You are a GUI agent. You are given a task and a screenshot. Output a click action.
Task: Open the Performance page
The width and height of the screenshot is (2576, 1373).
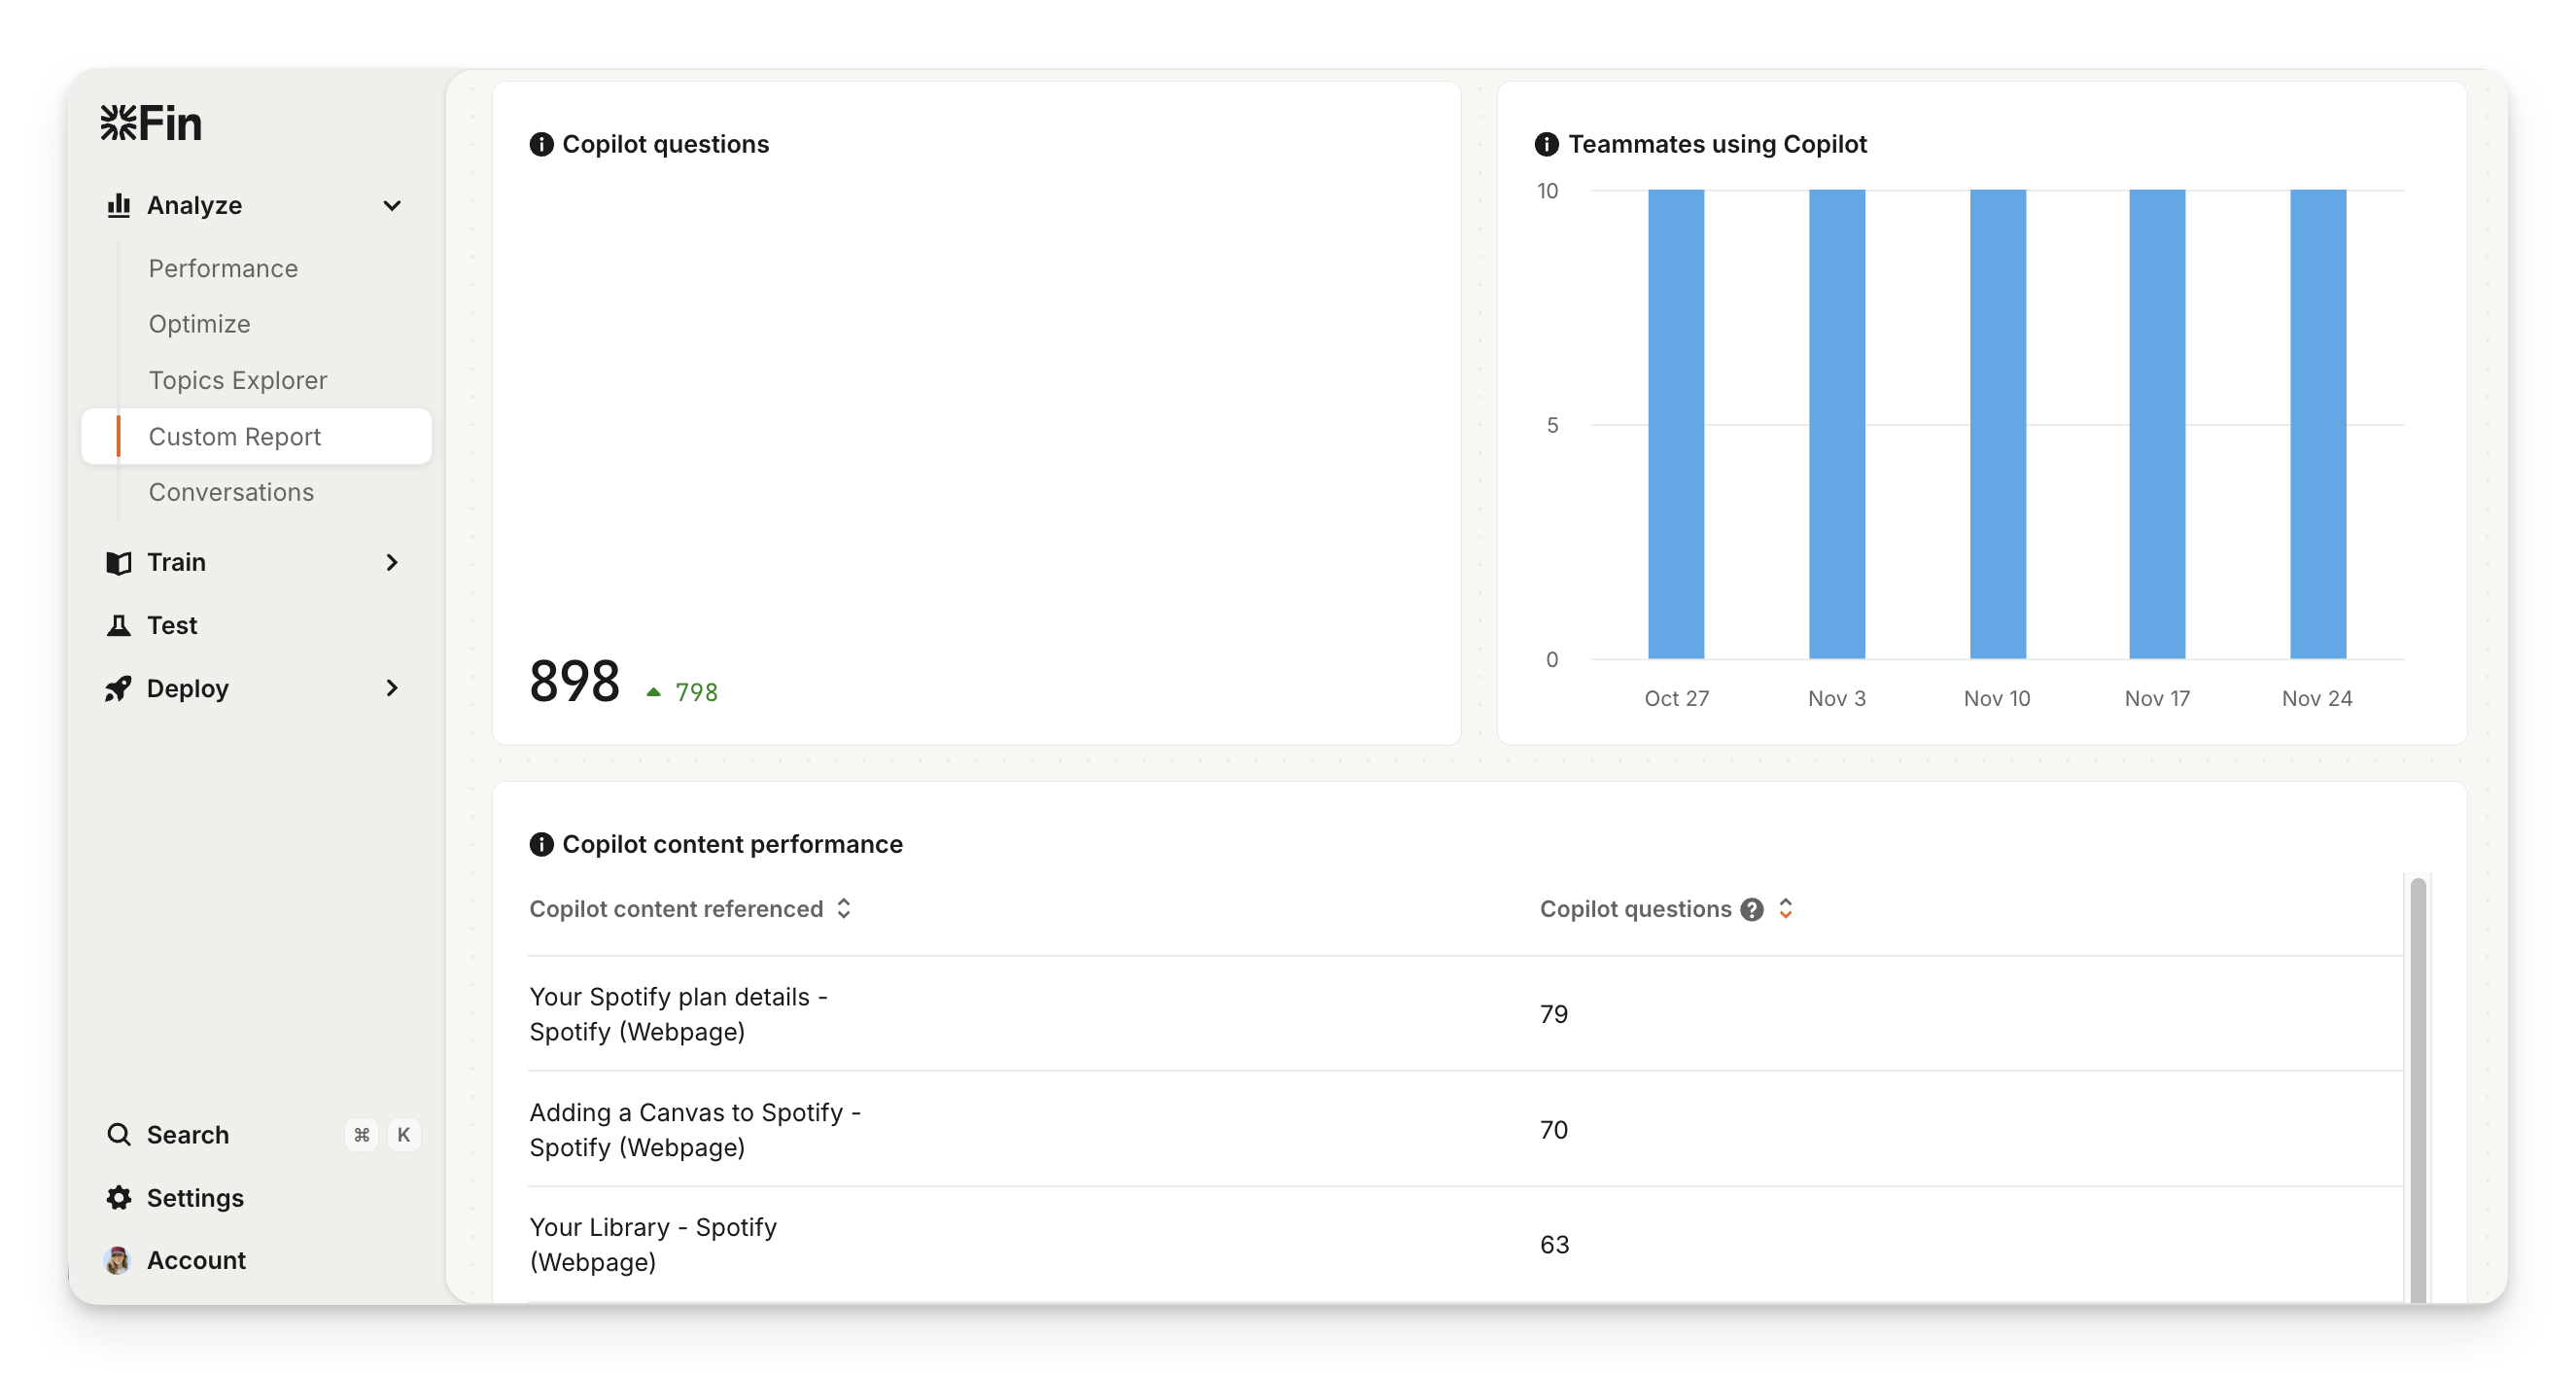point(223,268)
